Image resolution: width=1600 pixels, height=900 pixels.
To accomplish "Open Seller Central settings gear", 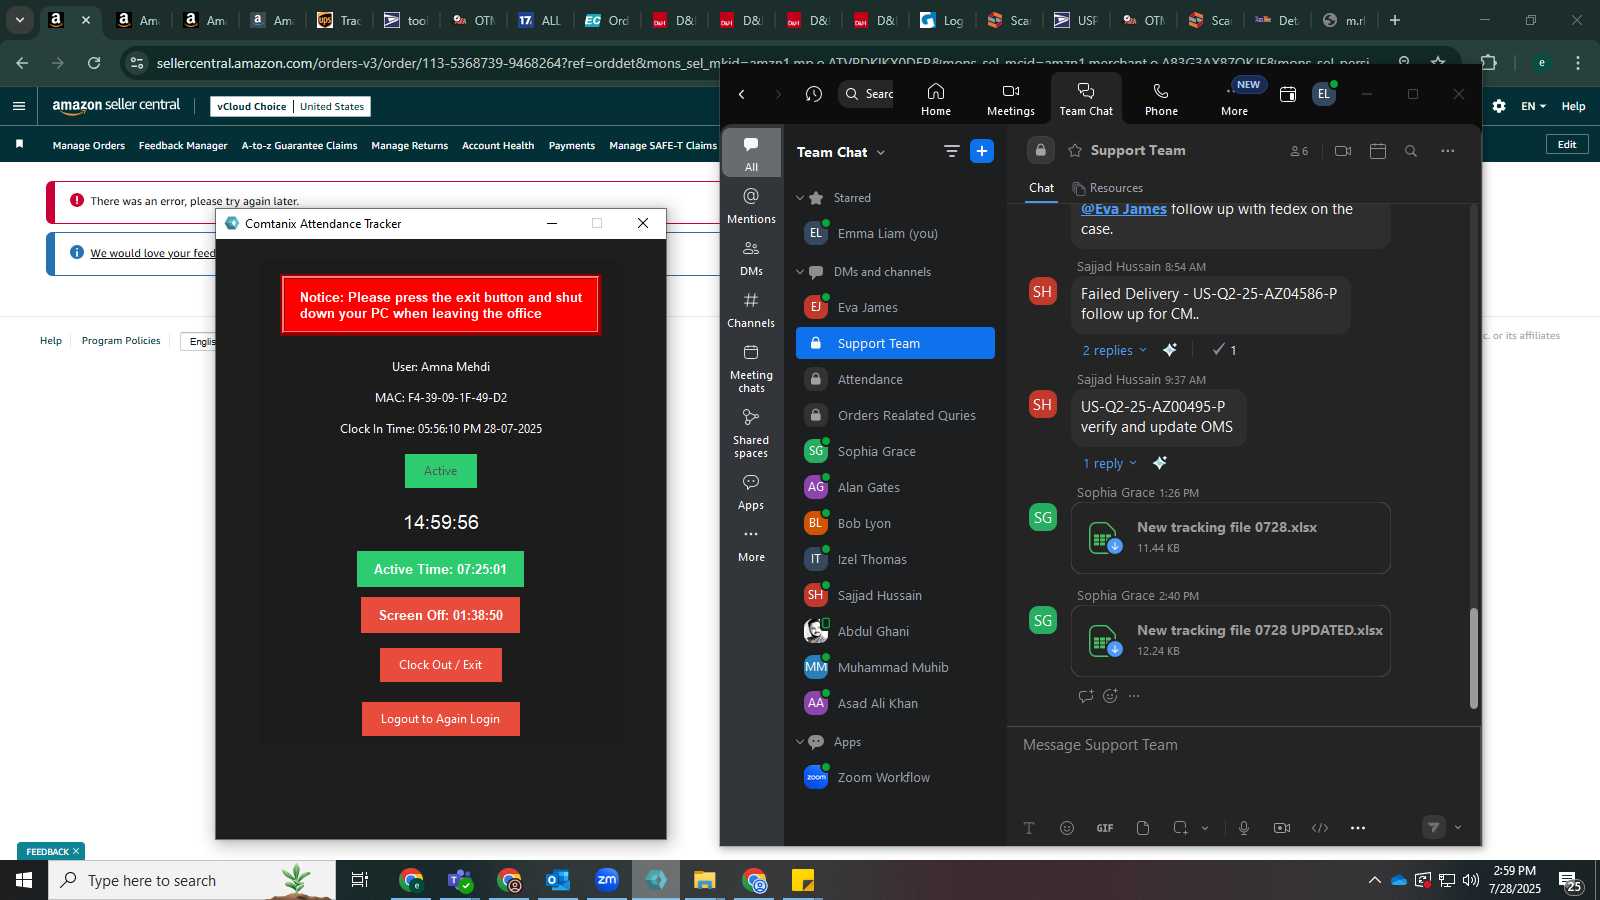I will 1498,106.
